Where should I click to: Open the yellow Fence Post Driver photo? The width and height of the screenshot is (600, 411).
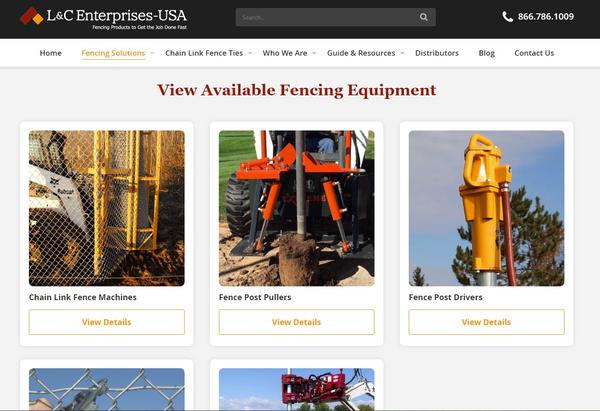(x=486, y=208)
